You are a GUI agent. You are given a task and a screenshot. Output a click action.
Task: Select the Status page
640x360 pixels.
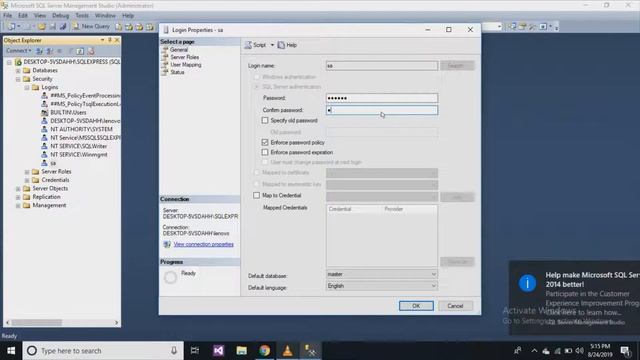point(177,72)
